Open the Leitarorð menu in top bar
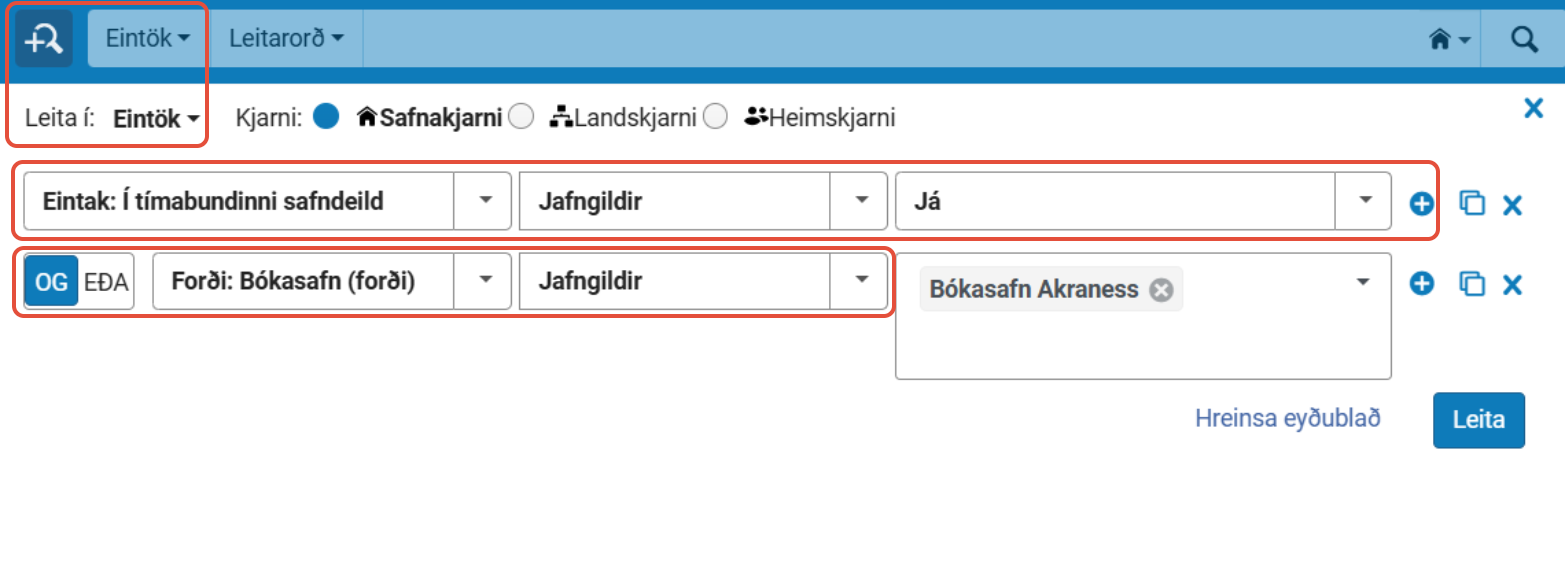Image resolution: width=1565 pixels, height=572 pixels. click(x=286, y=40)
